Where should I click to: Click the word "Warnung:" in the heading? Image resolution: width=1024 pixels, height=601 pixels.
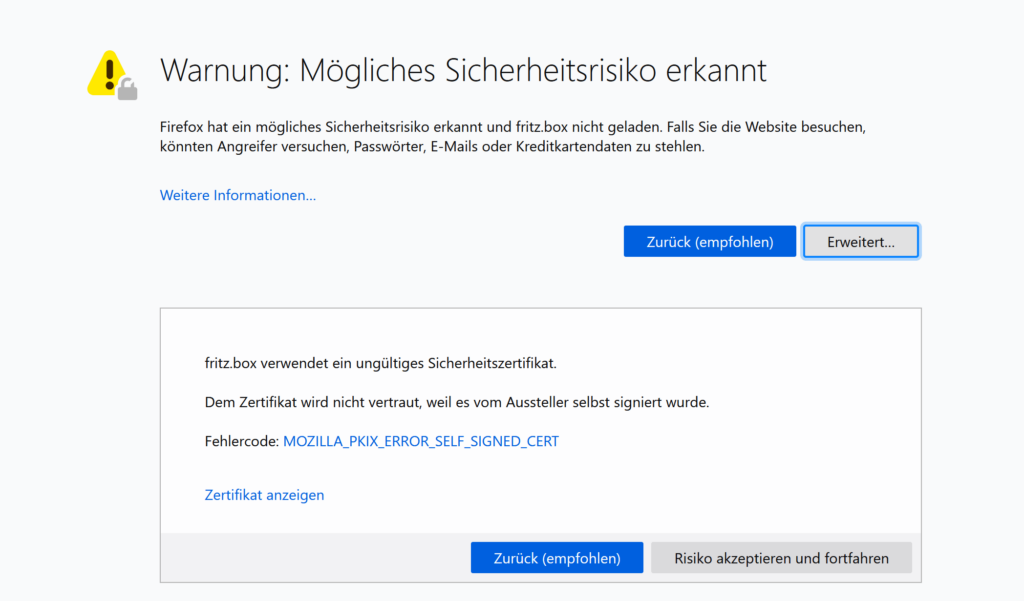[225, 71]
